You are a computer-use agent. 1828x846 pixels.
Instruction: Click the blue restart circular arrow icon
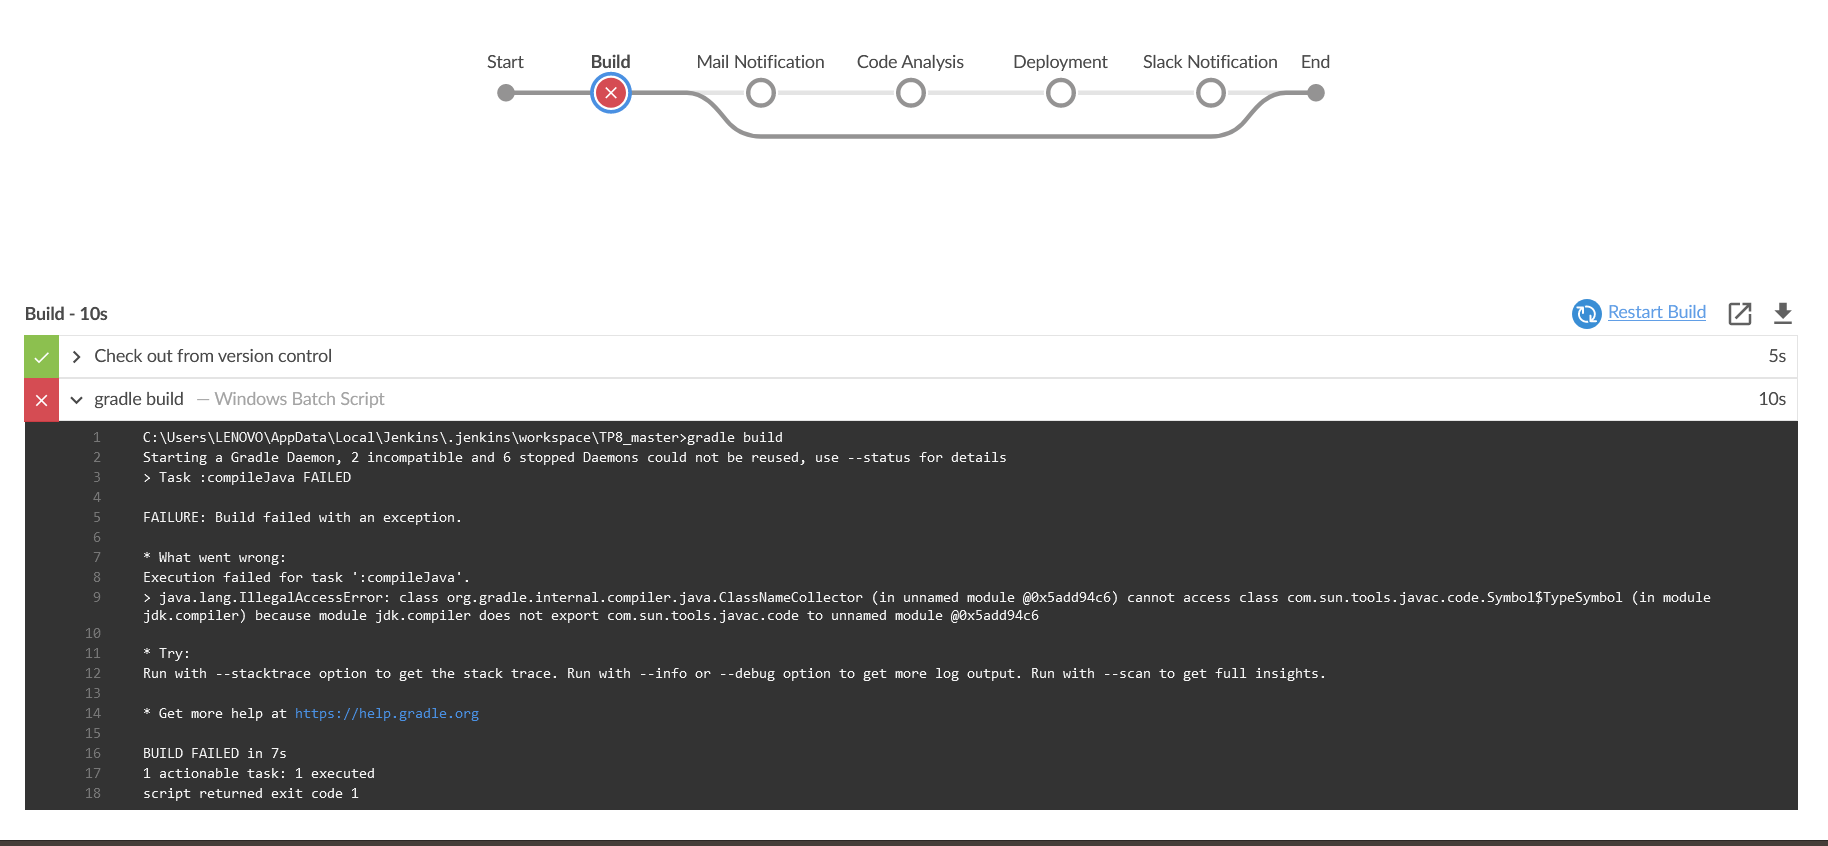[1587, 314]
